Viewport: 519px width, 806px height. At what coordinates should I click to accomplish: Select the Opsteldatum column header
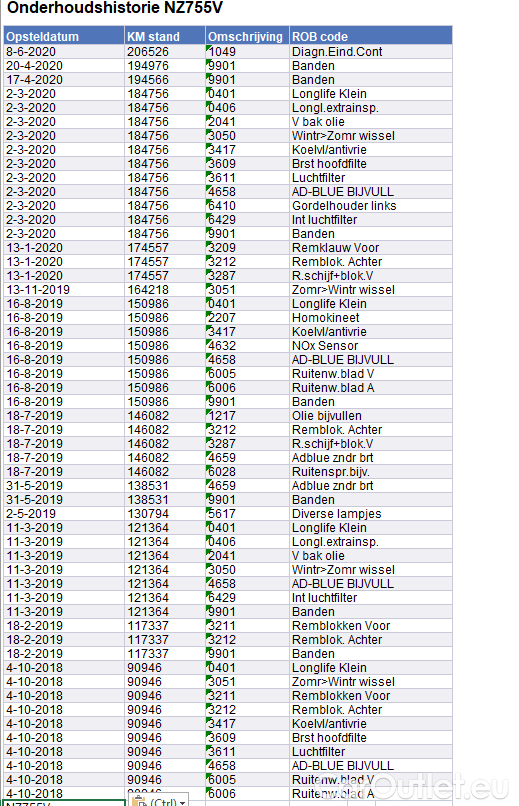[64, 36]
